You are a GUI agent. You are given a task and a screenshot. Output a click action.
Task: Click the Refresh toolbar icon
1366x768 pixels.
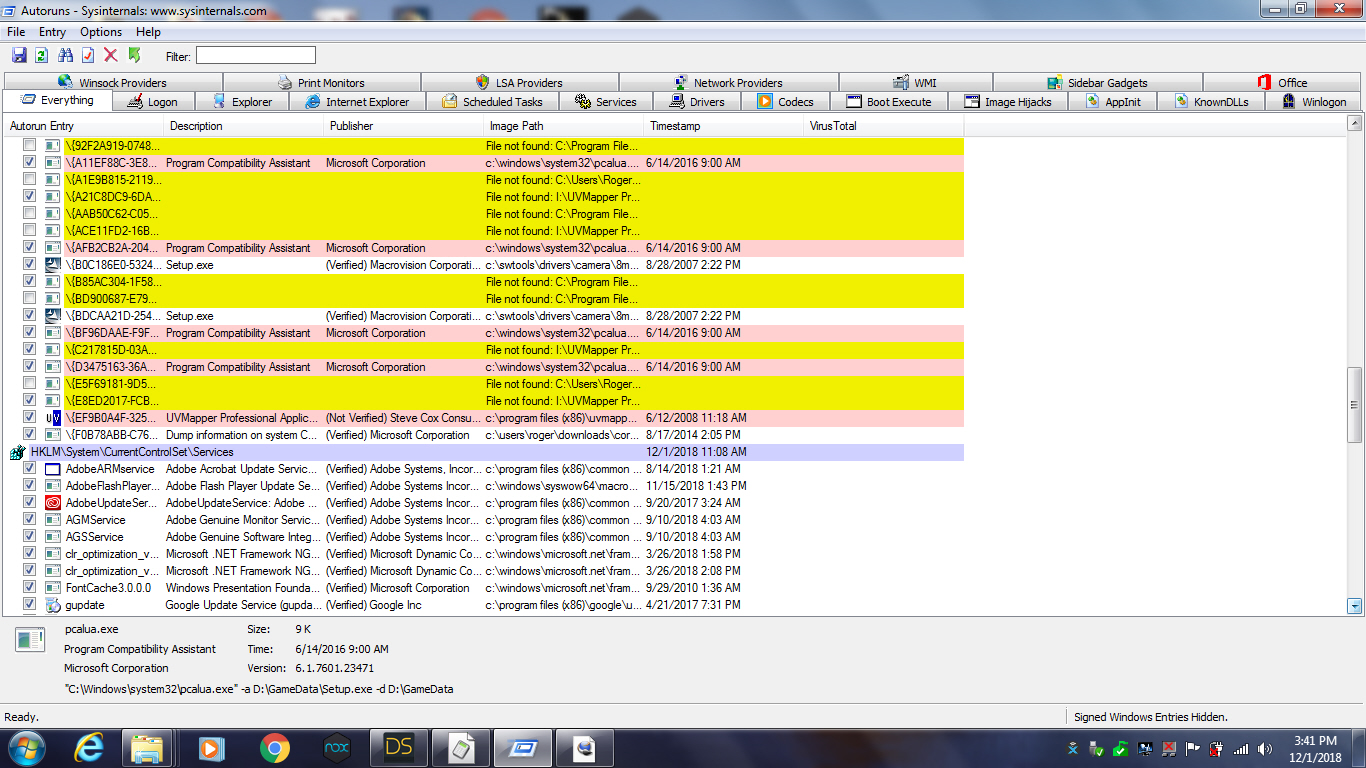(42, 55)
